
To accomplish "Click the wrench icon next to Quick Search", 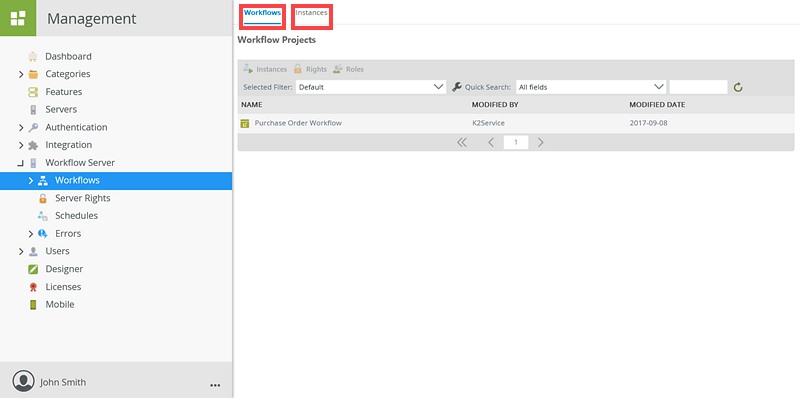I will tap(457, 87).
